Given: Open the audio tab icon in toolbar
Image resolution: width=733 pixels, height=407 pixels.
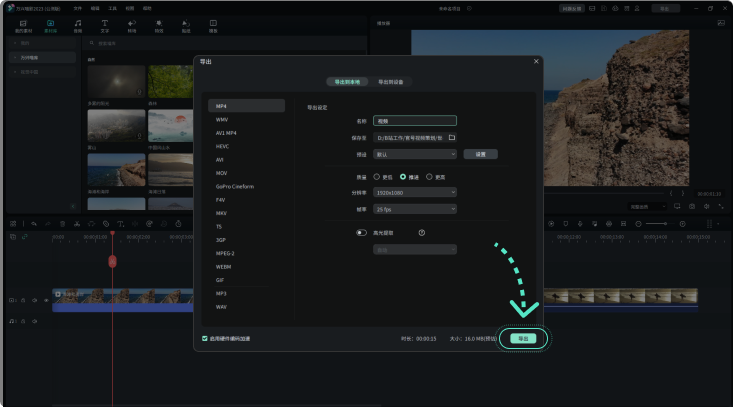Looking at the screenshot, I should [x=78, y=25].
